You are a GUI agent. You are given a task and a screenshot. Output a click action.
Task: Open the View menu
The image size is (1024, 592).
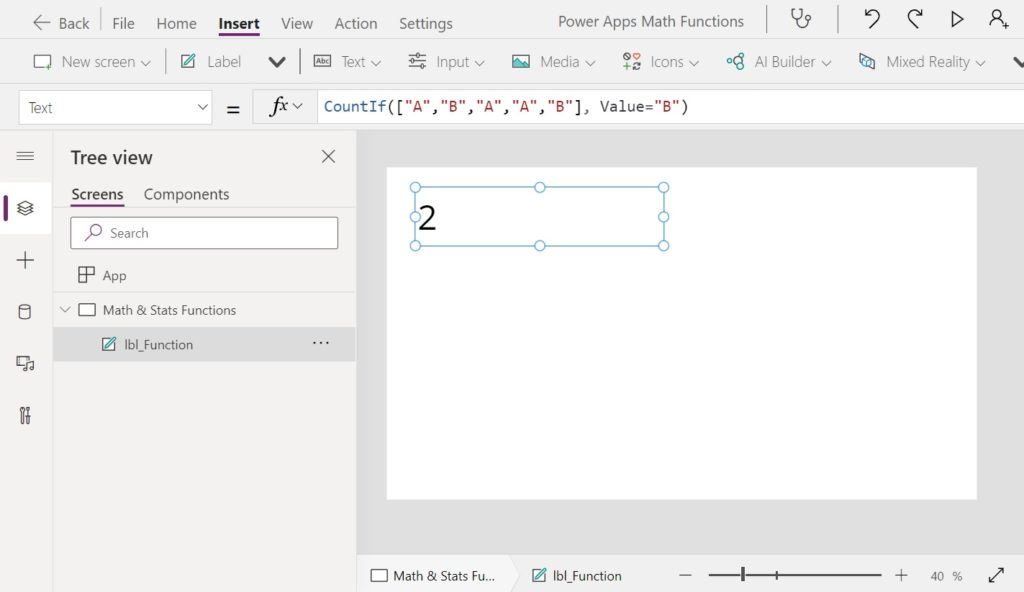pos(296,23)
